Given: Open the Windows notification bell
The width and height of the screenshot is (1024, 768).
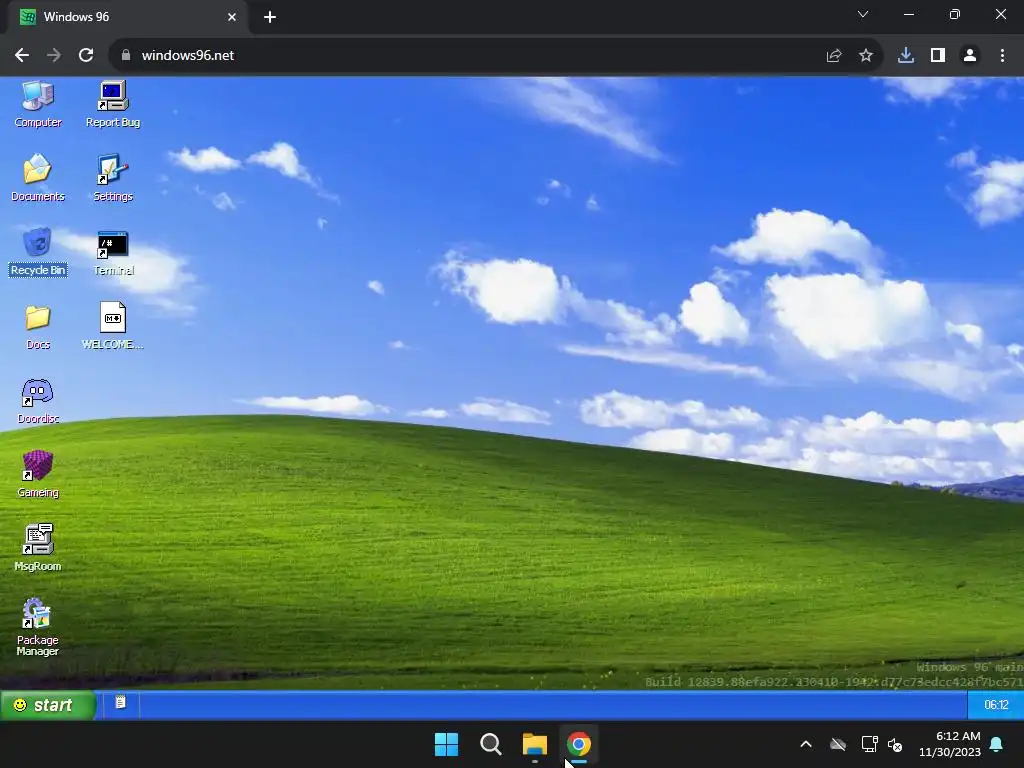Looking at the screenshot, I should (997, 744).
